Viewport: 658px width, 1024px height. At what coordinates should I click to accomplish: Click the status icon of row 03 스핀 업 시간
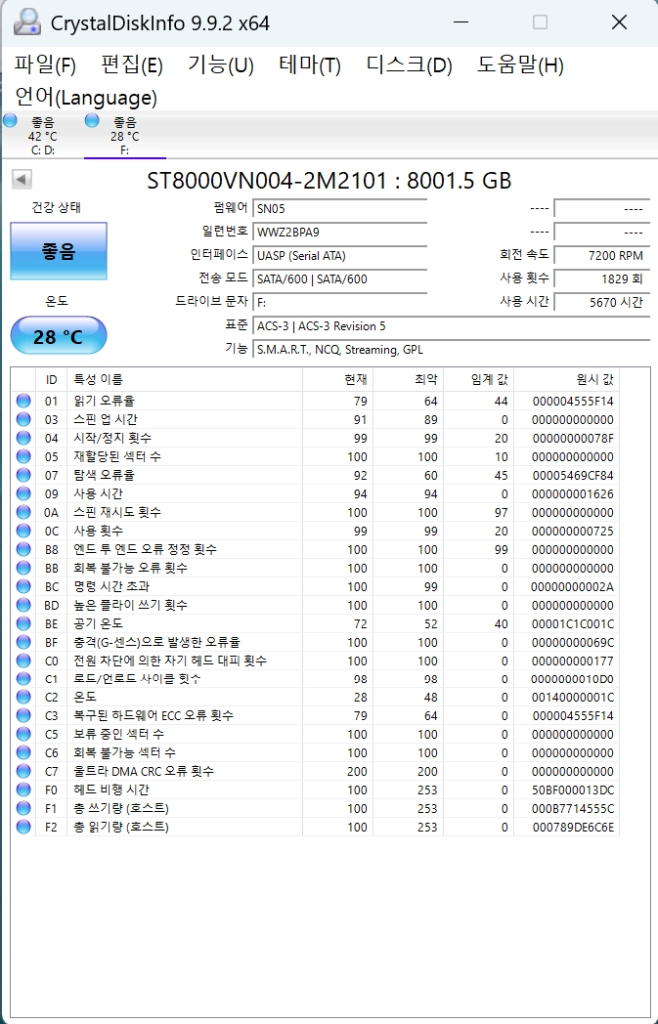24,419
